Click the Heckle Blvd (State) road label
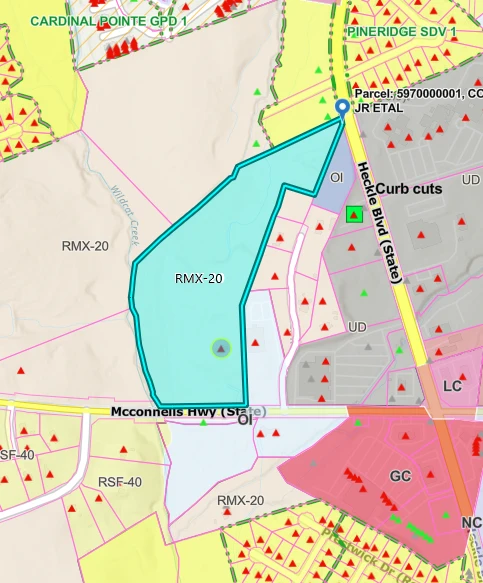Screen dimensions: 483x583 380,222
